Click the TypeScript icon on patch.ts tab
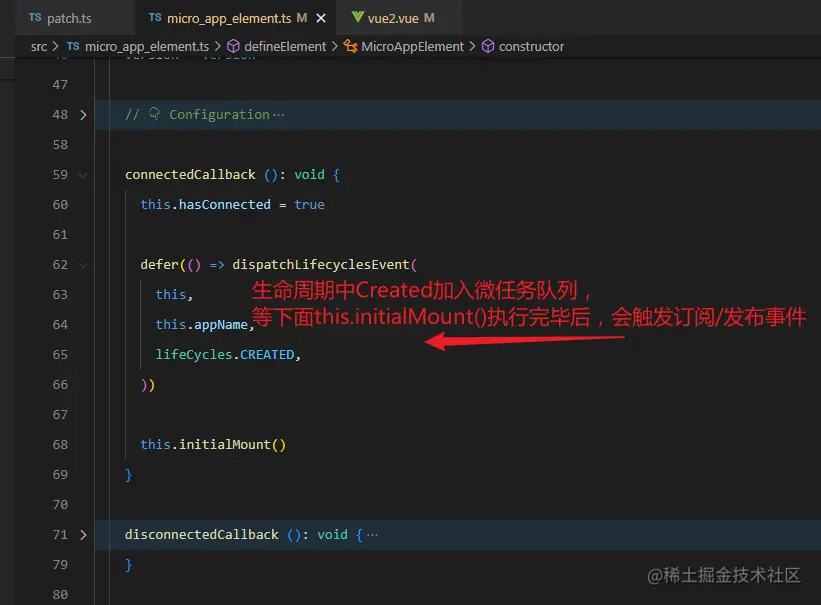This screenshot has width=821, height=605. [x=35, y=18]
